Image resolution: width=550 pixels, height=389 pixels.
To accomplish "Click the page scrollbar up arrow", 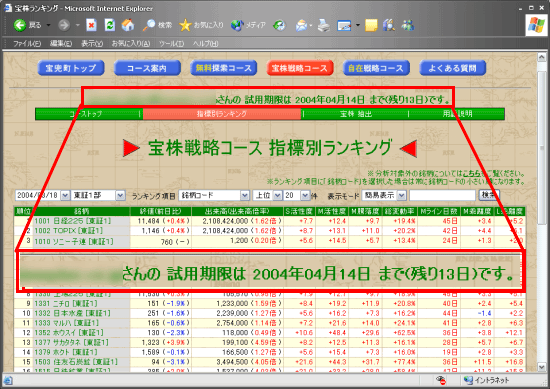I will (x=542, y=57).
